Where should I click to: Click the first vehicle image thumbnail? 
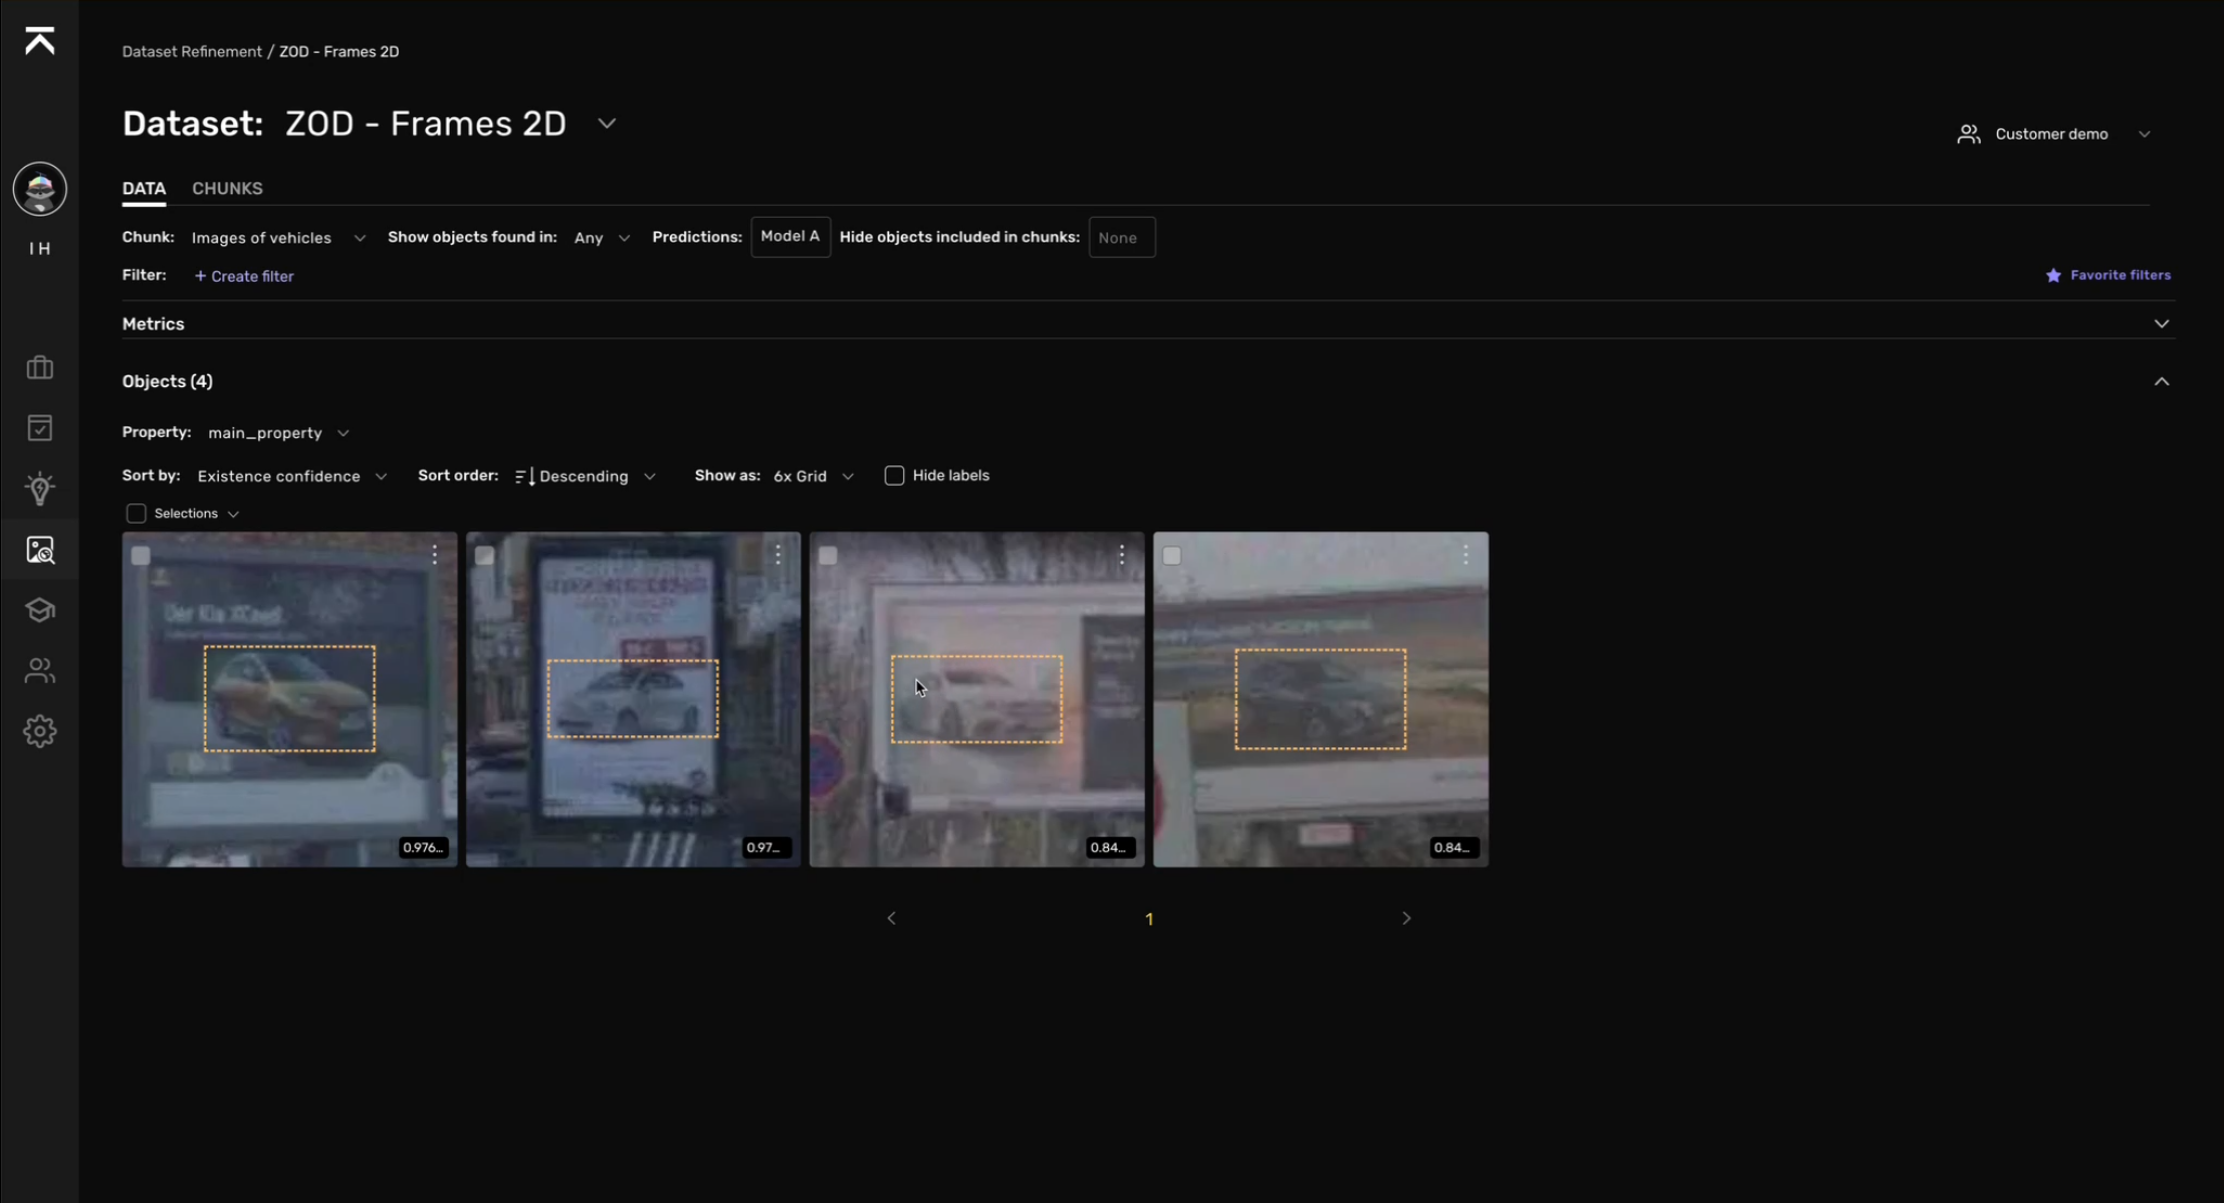point(289,698)
